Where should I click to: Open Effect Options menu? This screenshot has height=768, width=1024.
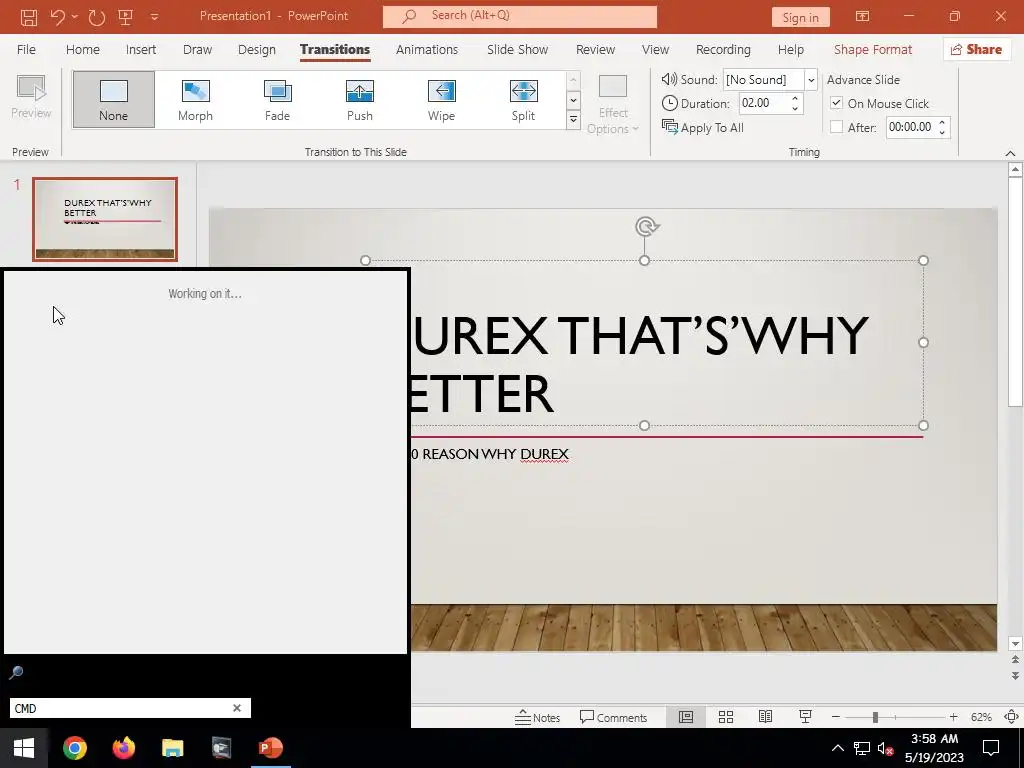tap(613, 104)
